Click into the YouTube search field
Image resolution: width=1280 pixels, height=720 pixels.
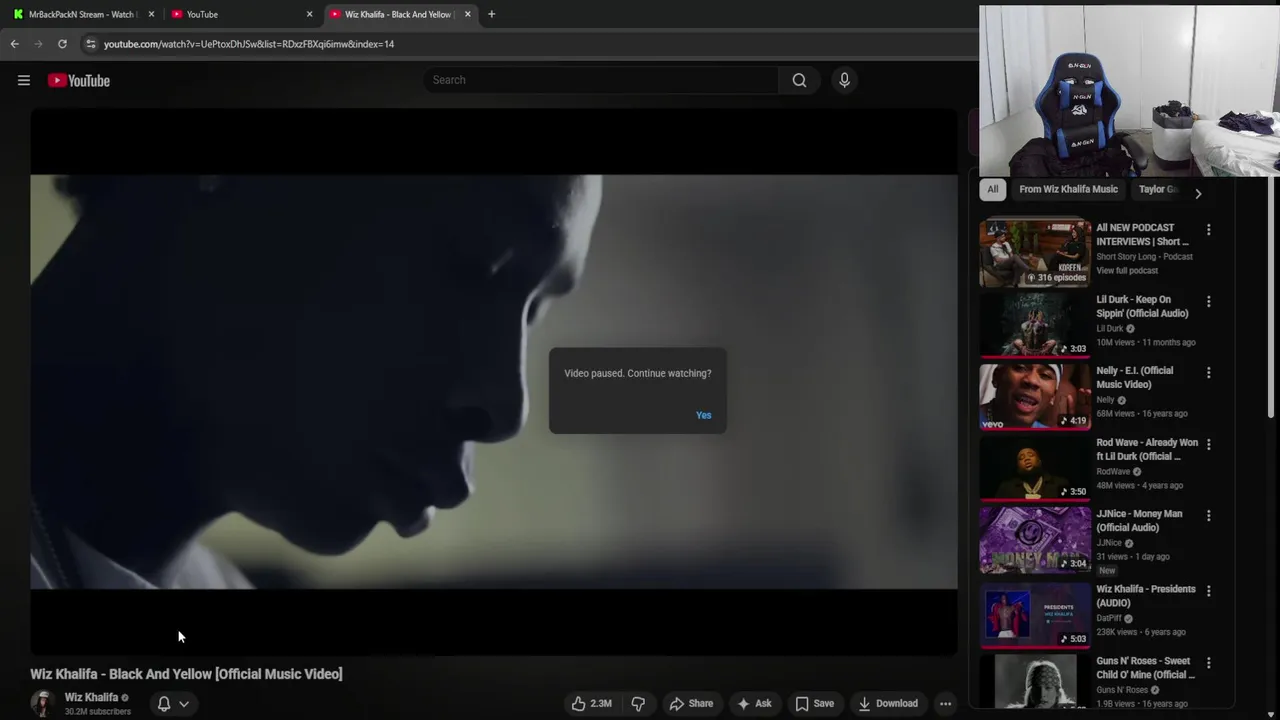tap(600, 80)
